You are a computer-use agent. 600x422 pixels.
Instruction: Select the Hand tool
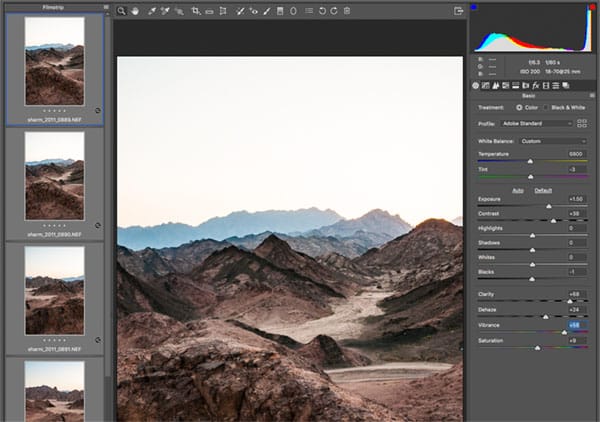[135, 11]
